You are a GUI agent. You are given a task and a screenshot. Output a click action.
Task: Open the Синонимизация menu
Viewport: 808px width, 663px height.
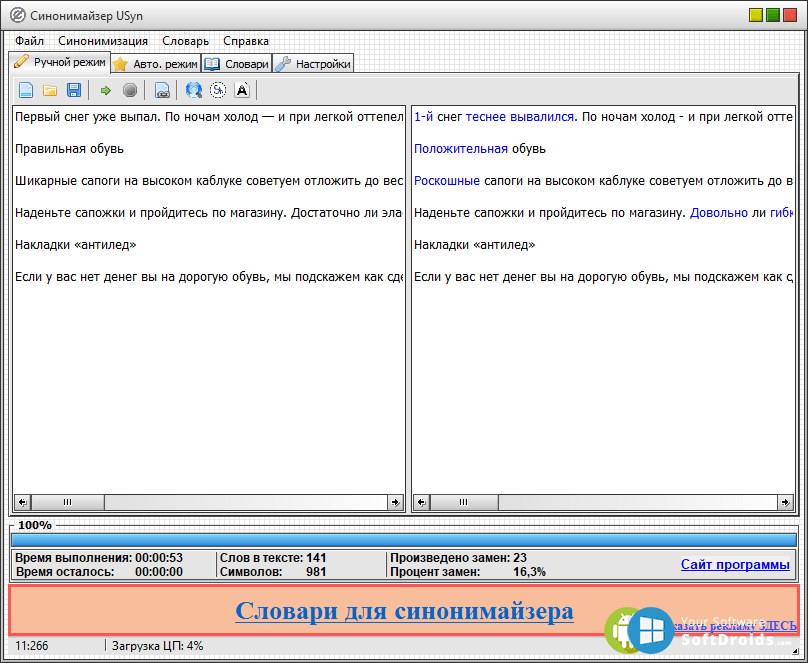point(103,41)
